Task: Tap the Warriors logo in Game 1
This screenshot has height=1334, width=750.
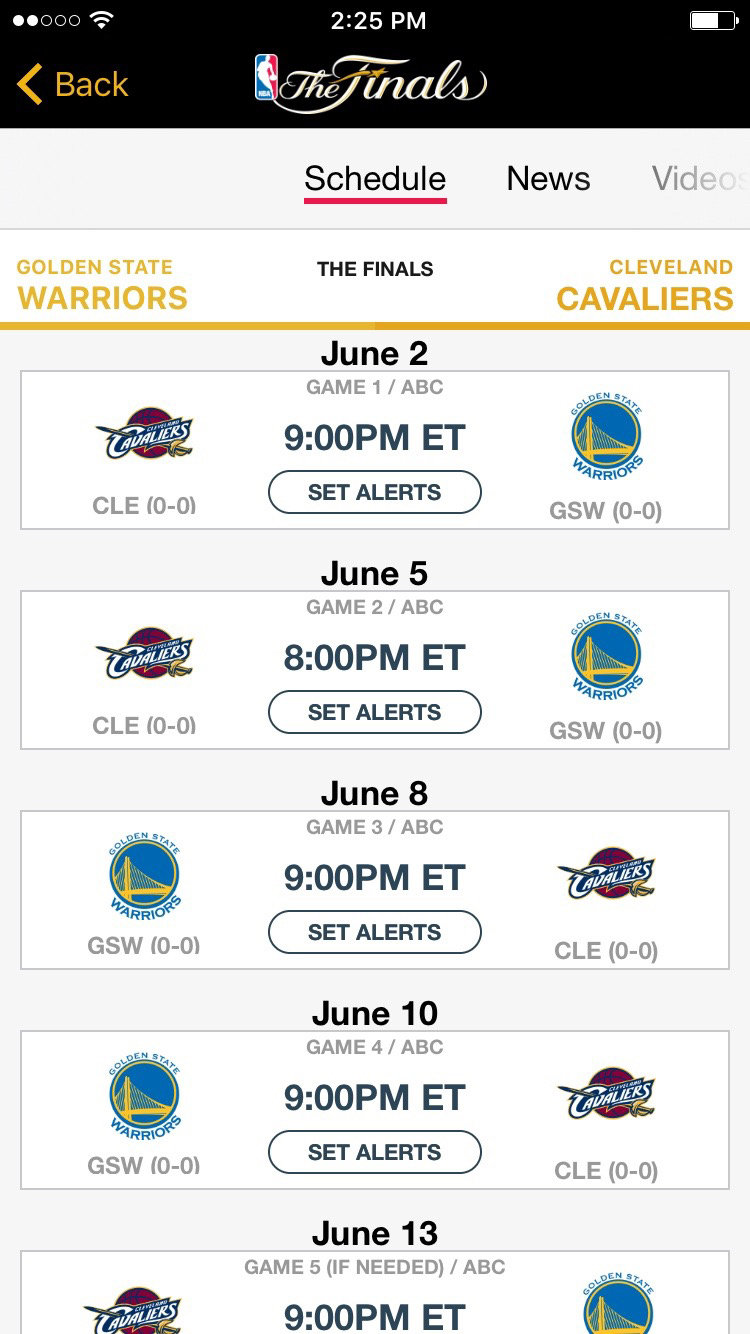Action: [x=607, y=437]
